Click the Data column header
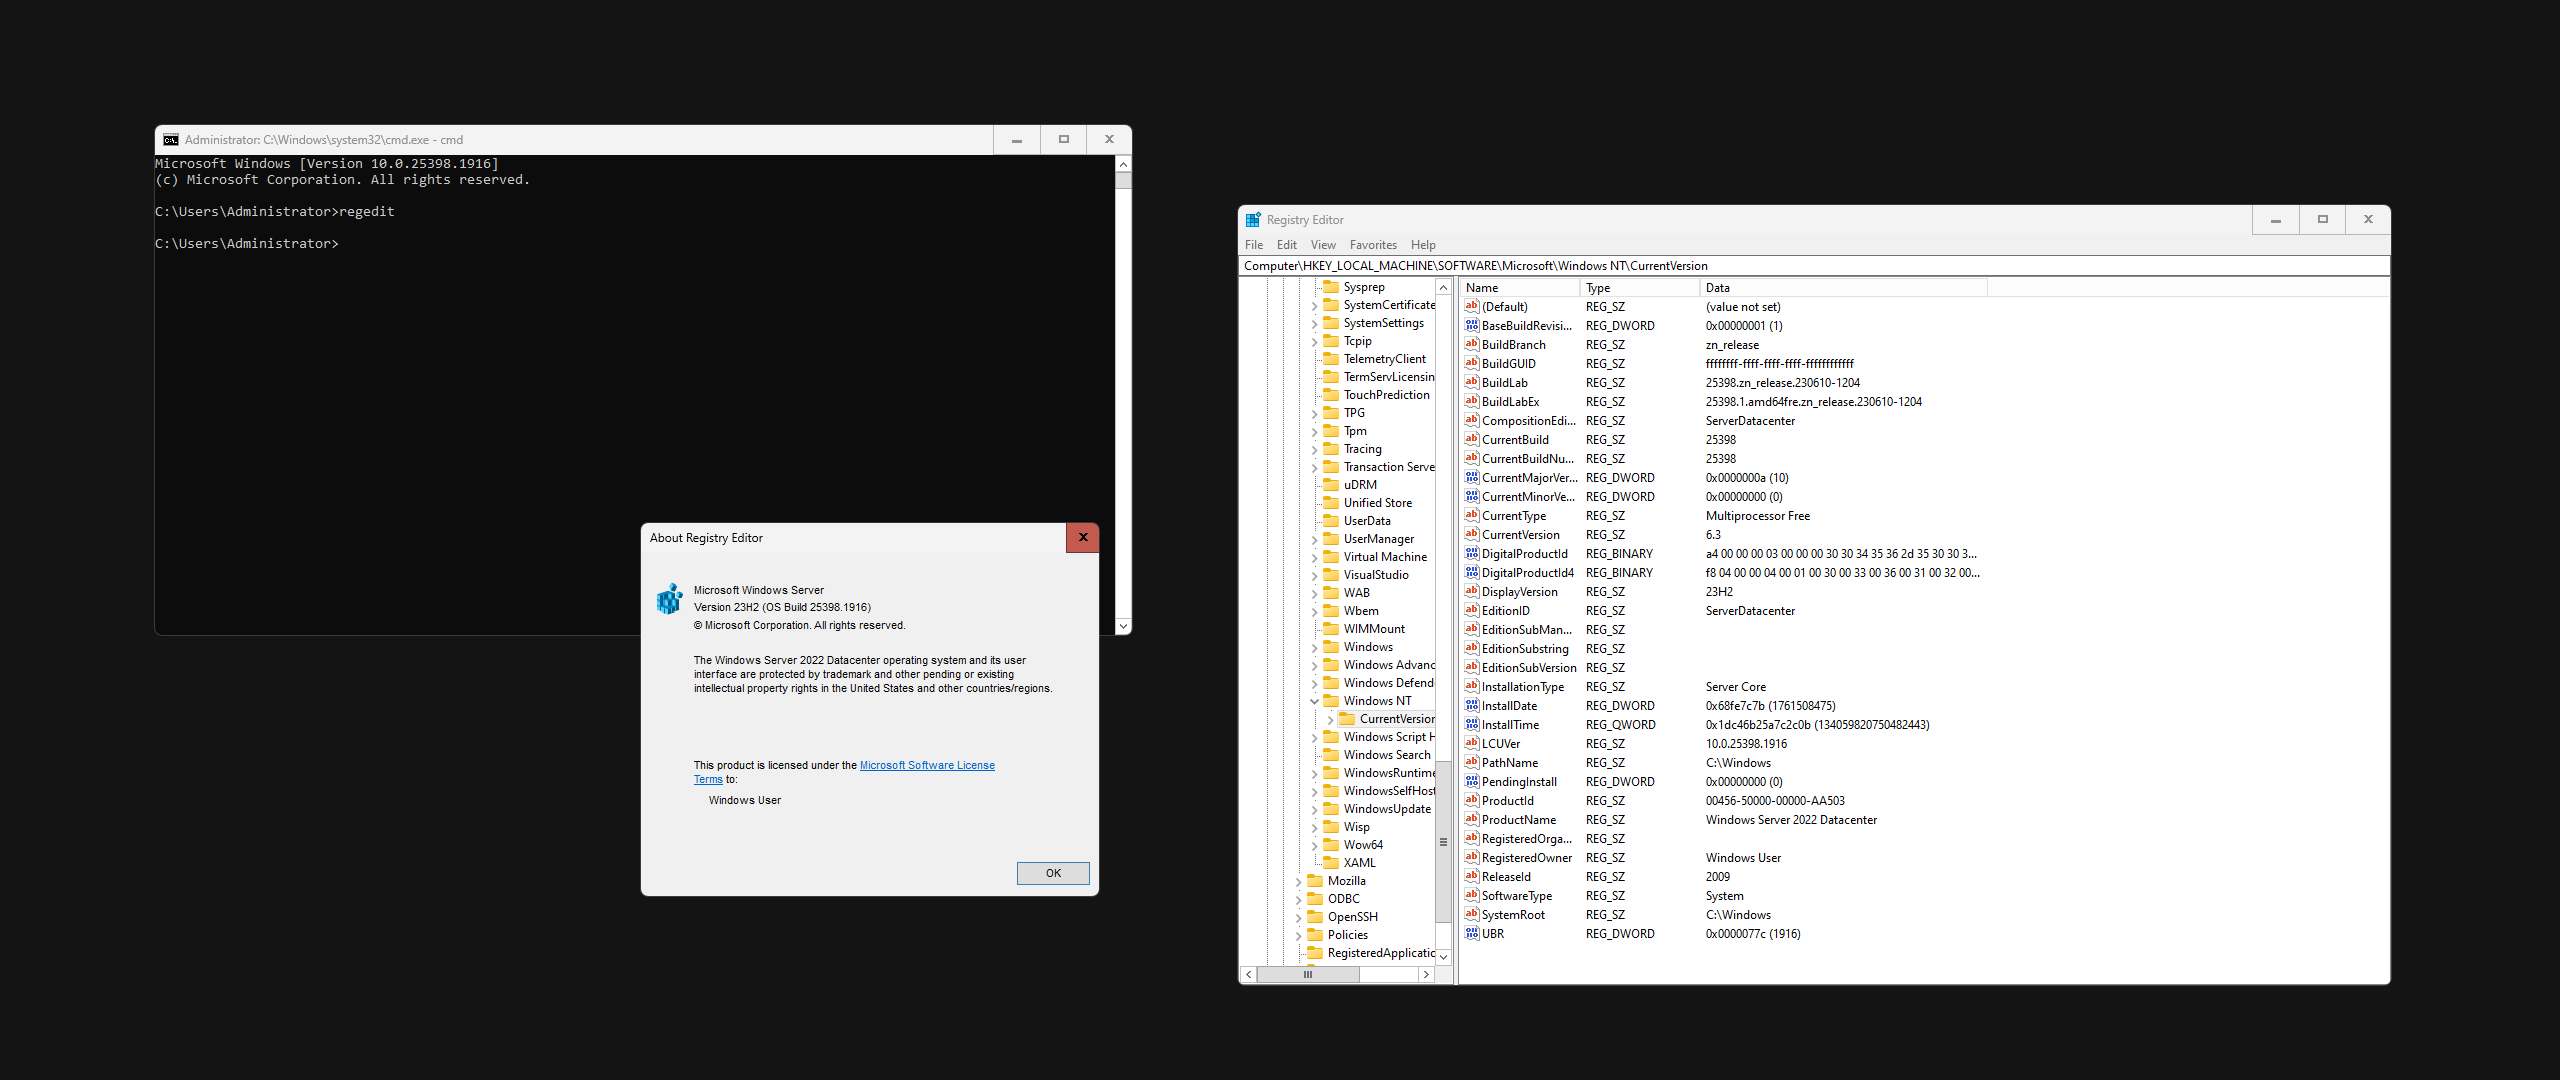The image size is (2560, 1080). pyautogui.click(x=1717, y=288)
